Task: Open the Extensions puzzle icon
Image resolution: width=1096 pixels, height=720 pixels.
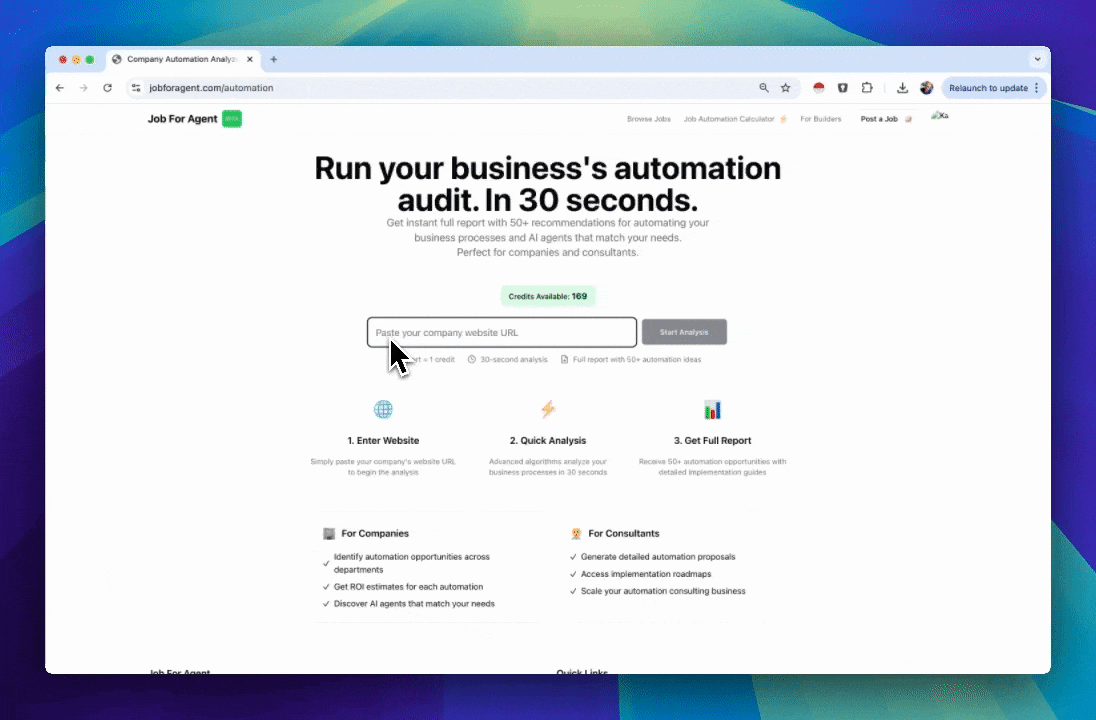Action: tap(867, 88)
